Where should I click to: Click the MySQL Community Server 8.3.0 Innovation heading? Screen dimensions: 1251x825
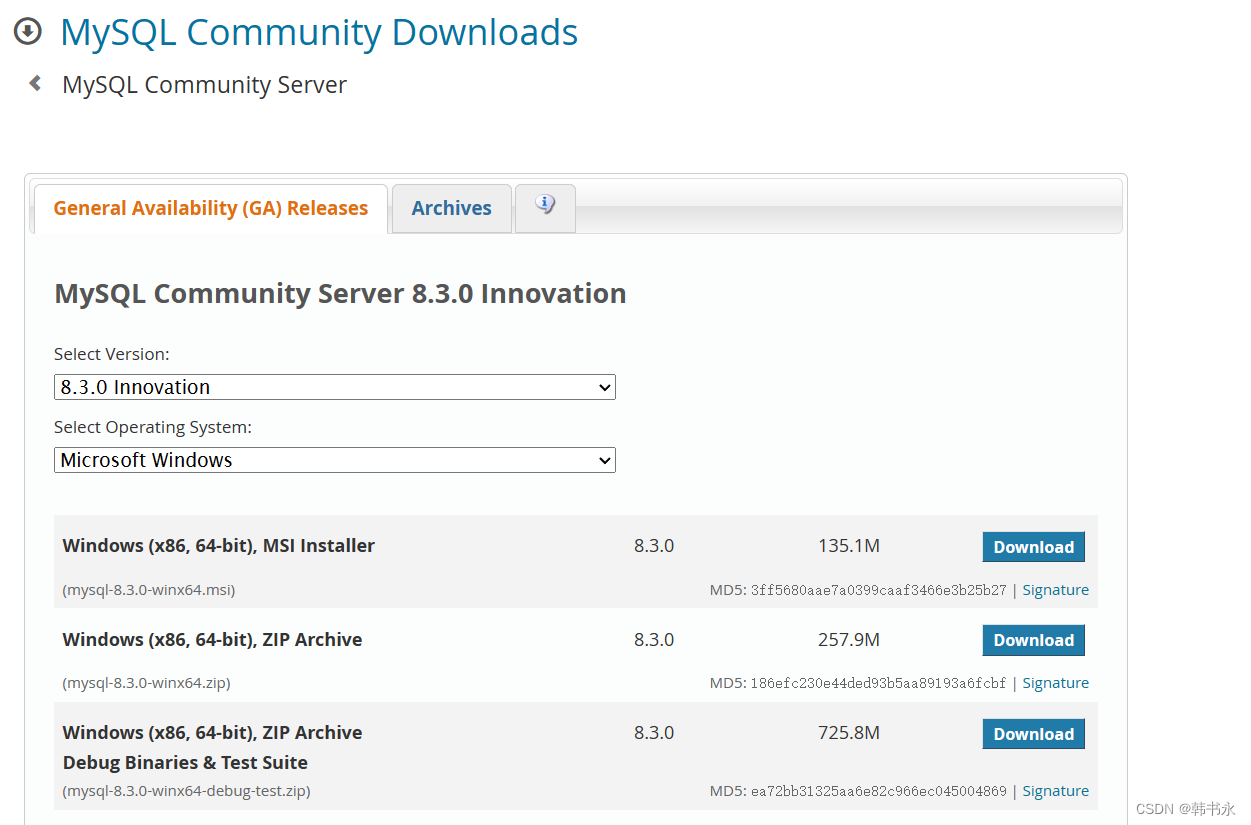click(x=340, y=293)
